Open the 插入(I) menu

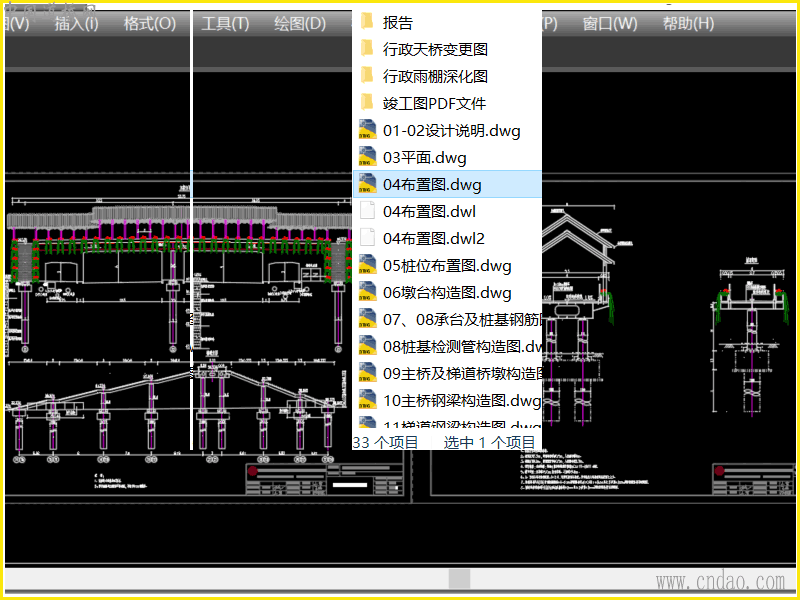pyautogui.click(x=77, y=23)
